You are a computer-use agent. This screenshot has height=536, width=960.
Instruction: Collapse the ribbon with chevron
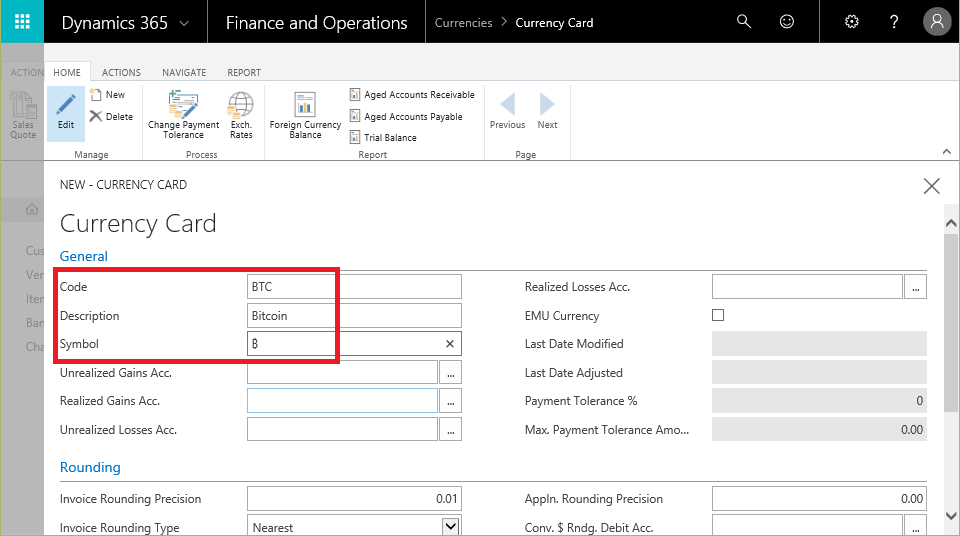pyautogui.click(x=947, y=151)
